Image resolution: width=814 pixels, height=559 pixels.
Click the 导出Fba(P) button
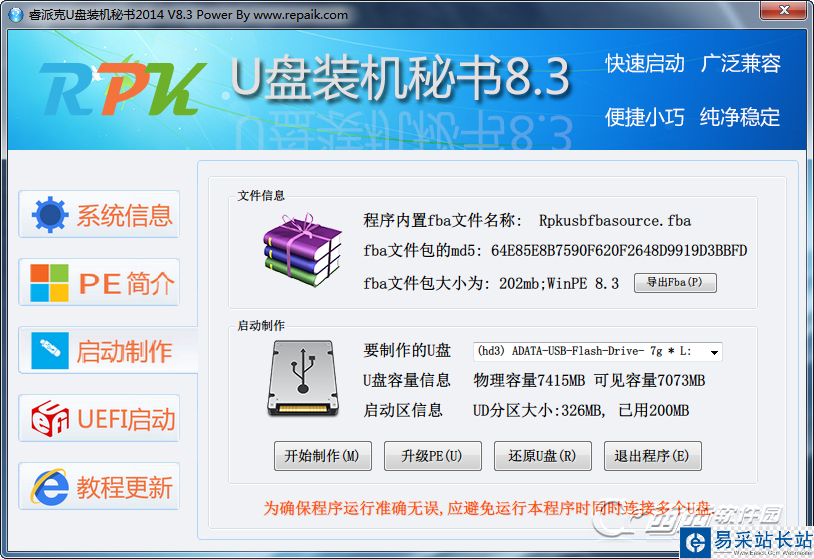pyautogui.click(x=675, y=283)
